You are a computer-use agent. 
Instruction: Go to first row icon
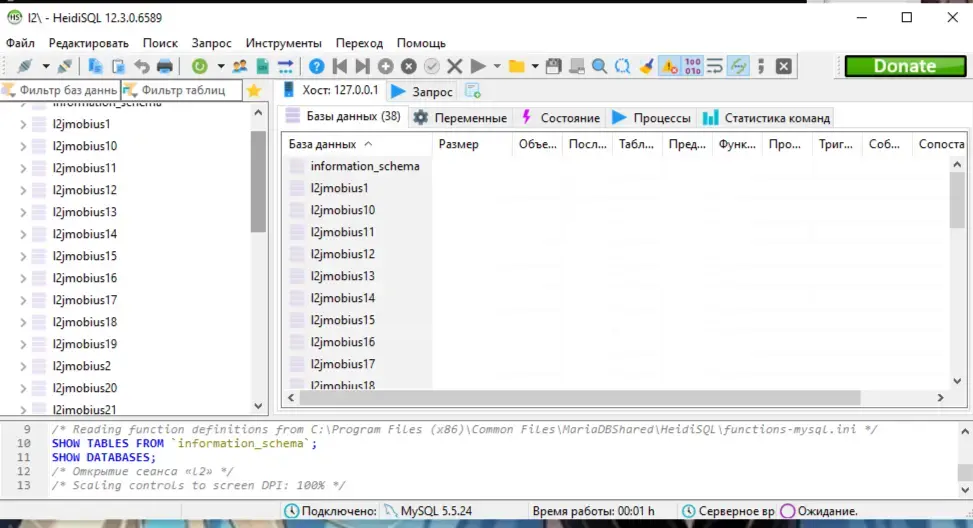pyautogui.click(x=339, y=66)
